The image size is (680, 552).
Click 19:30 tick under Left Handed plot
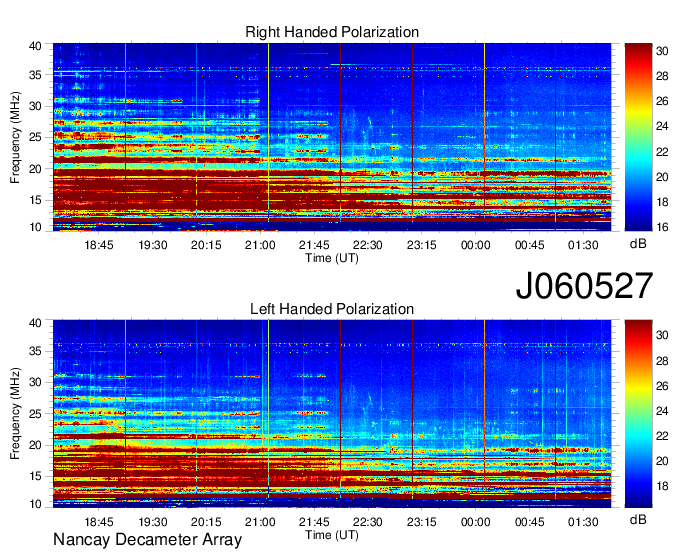153,522
